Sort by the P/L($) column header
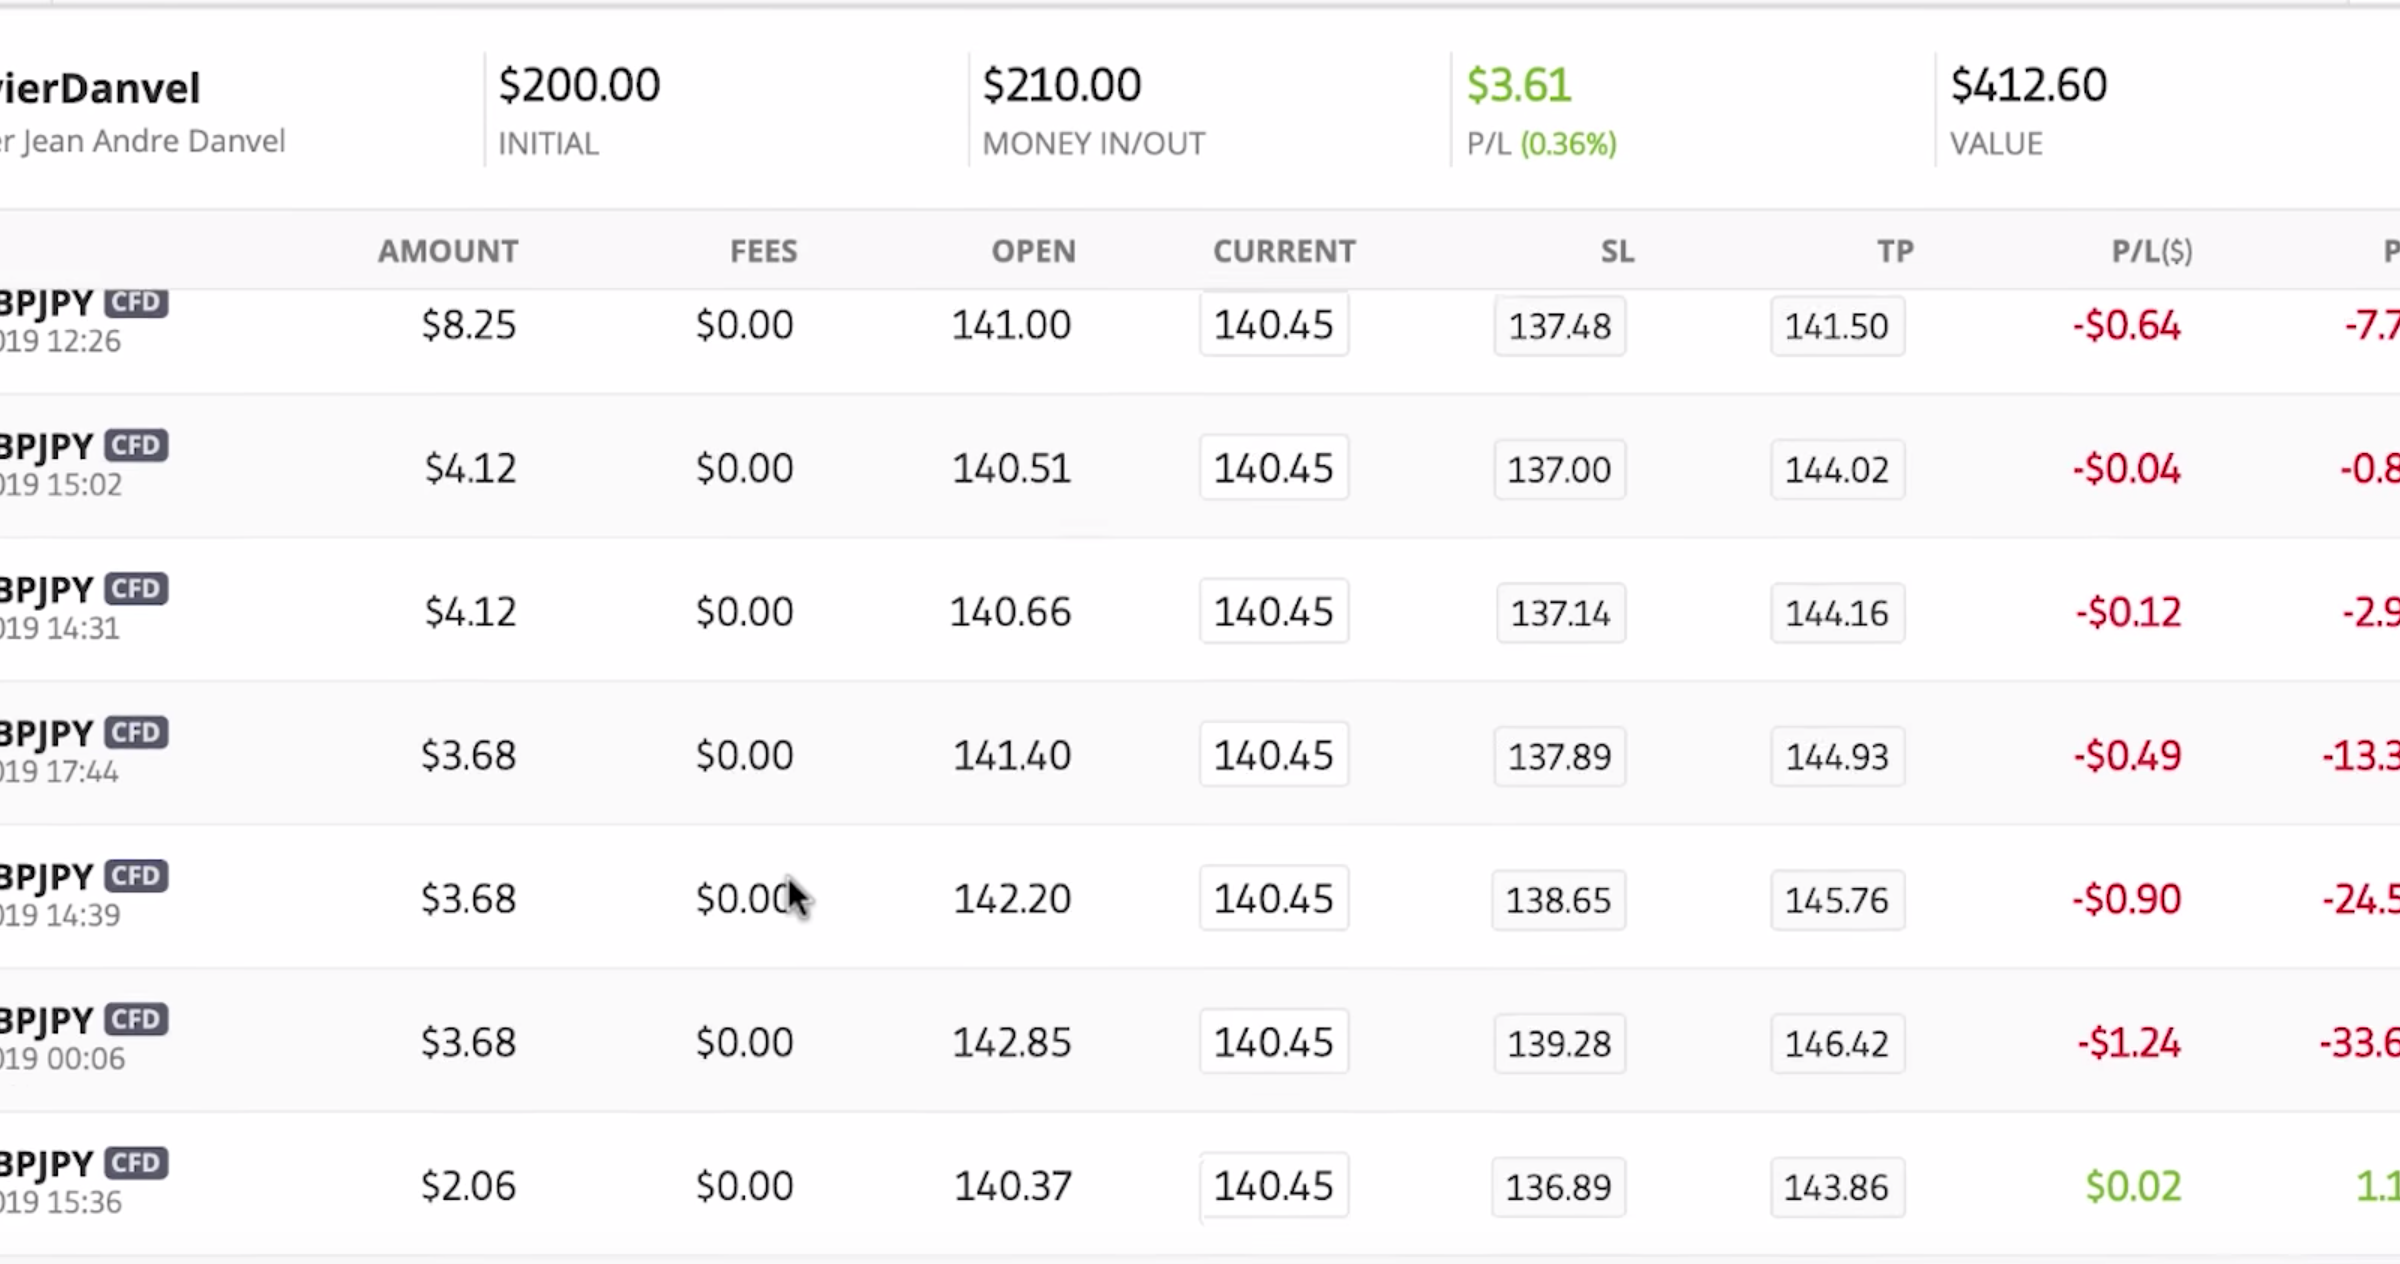Viewport: 2400px width, 1264px height. [2151, 251]
